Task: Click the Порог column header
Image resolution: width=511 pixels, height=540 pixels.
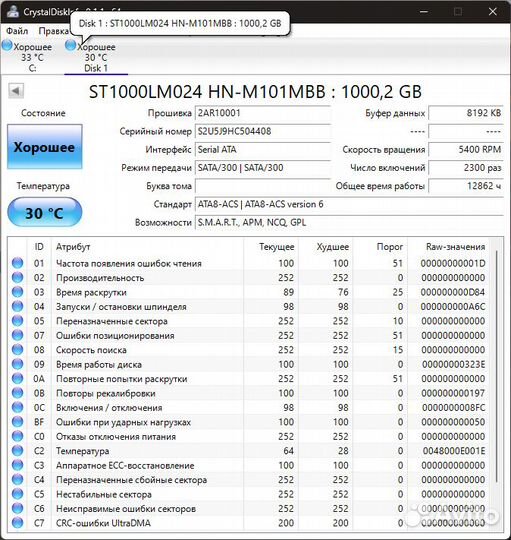Action: [380, 247]
